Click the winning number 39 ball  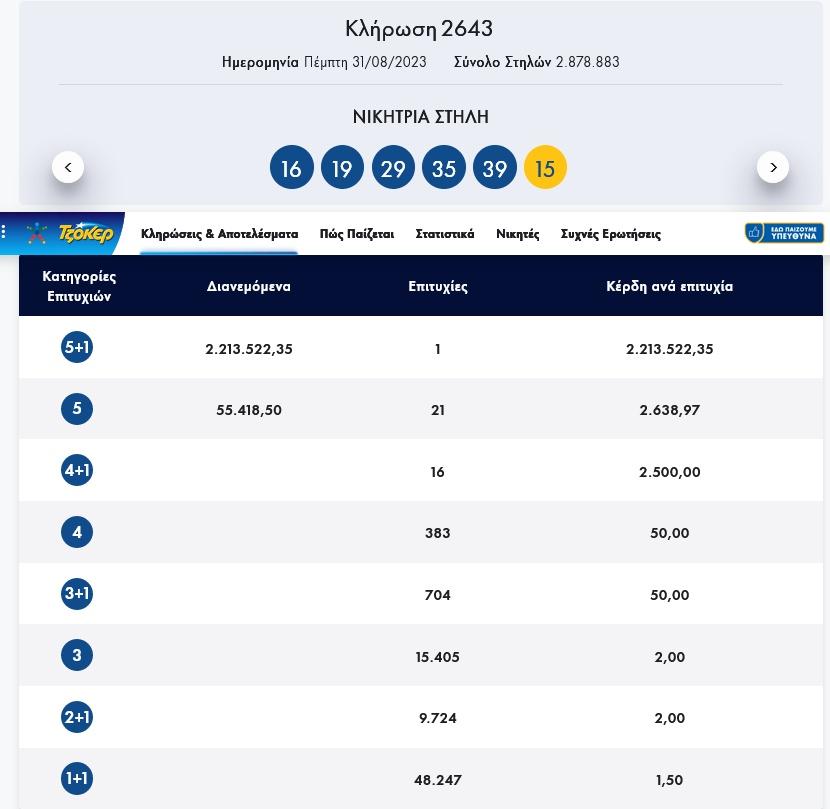coord(494,168)
